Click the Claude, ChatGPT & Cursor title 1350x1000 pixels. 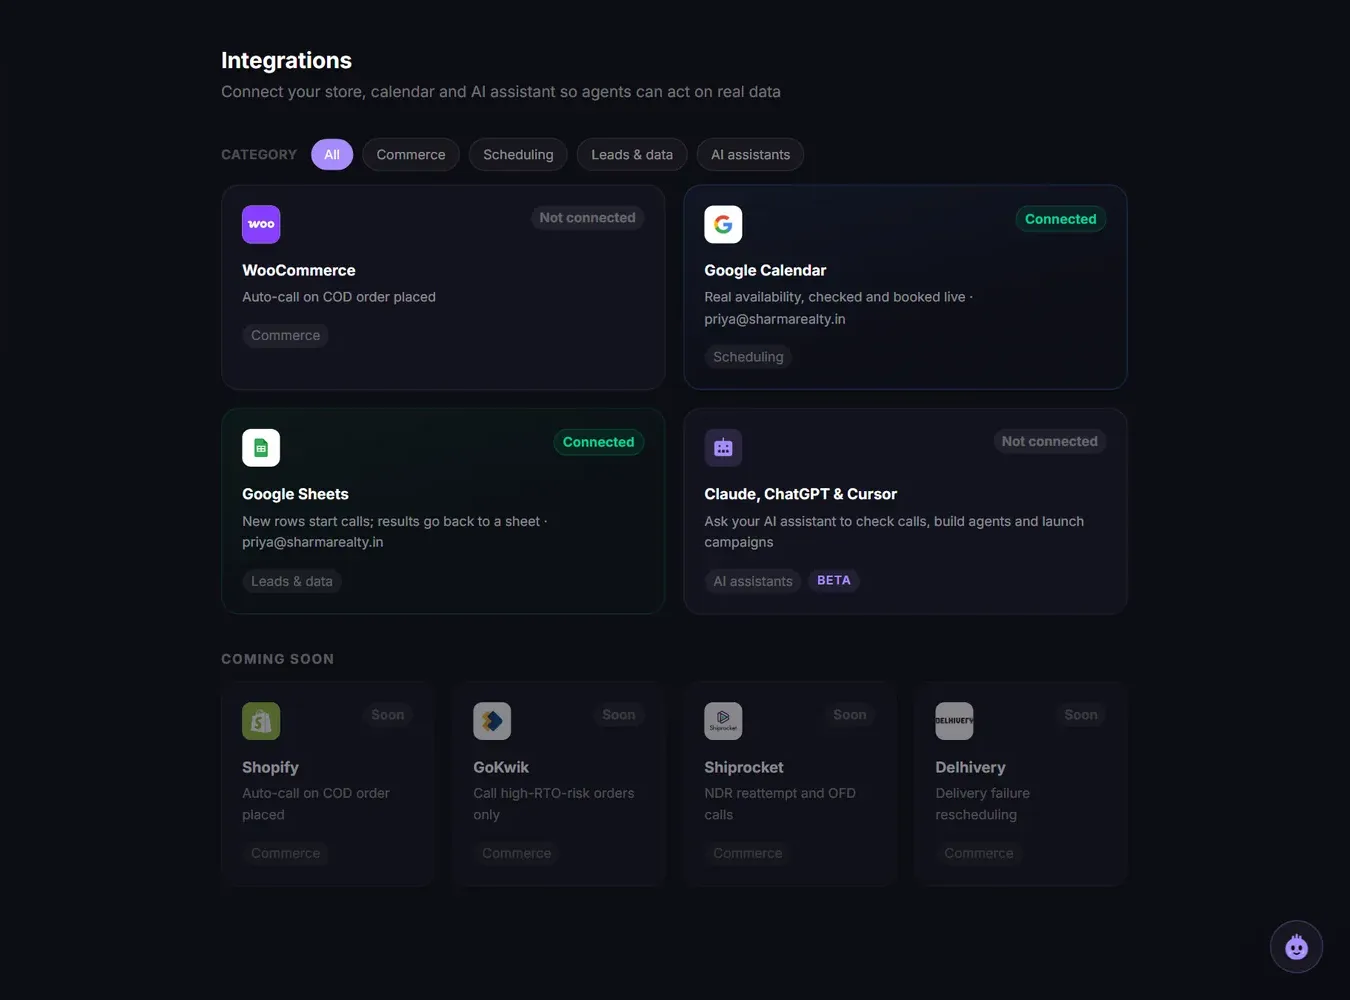tap(801, 494)
